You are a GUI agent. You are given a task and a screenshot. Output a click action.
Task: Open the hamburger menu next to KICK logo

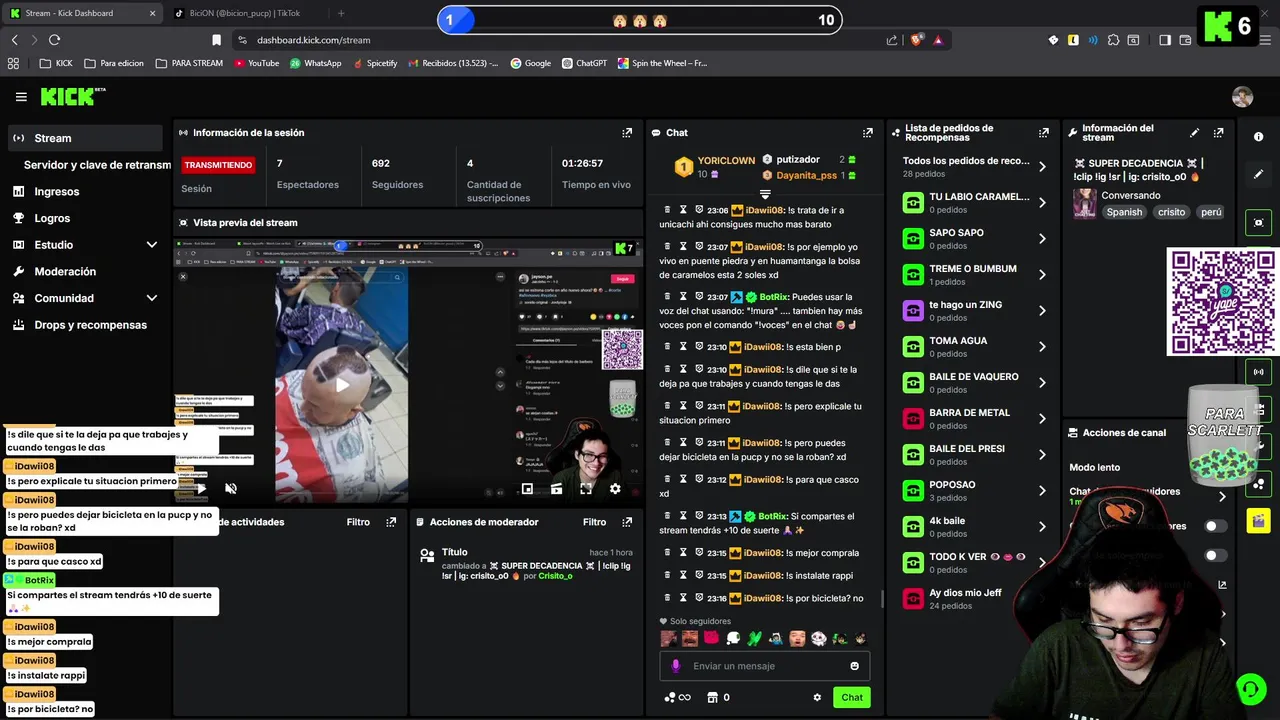[x=21, y=97]
